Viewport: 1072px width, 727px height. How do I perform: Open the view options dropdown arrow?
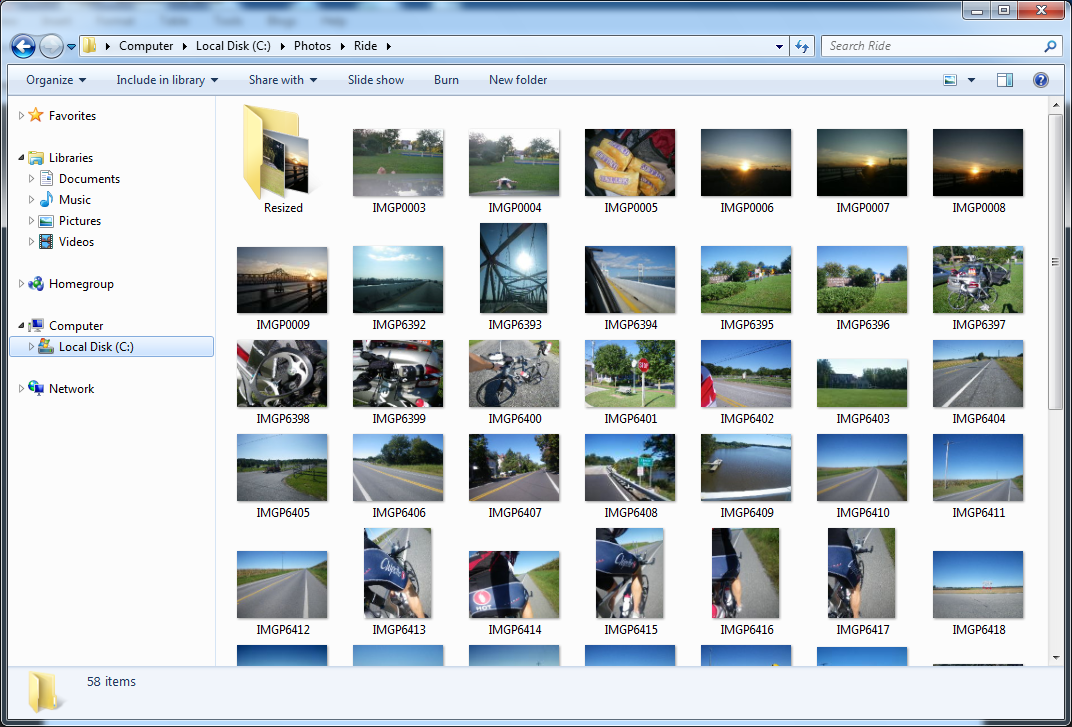(971, 80)
